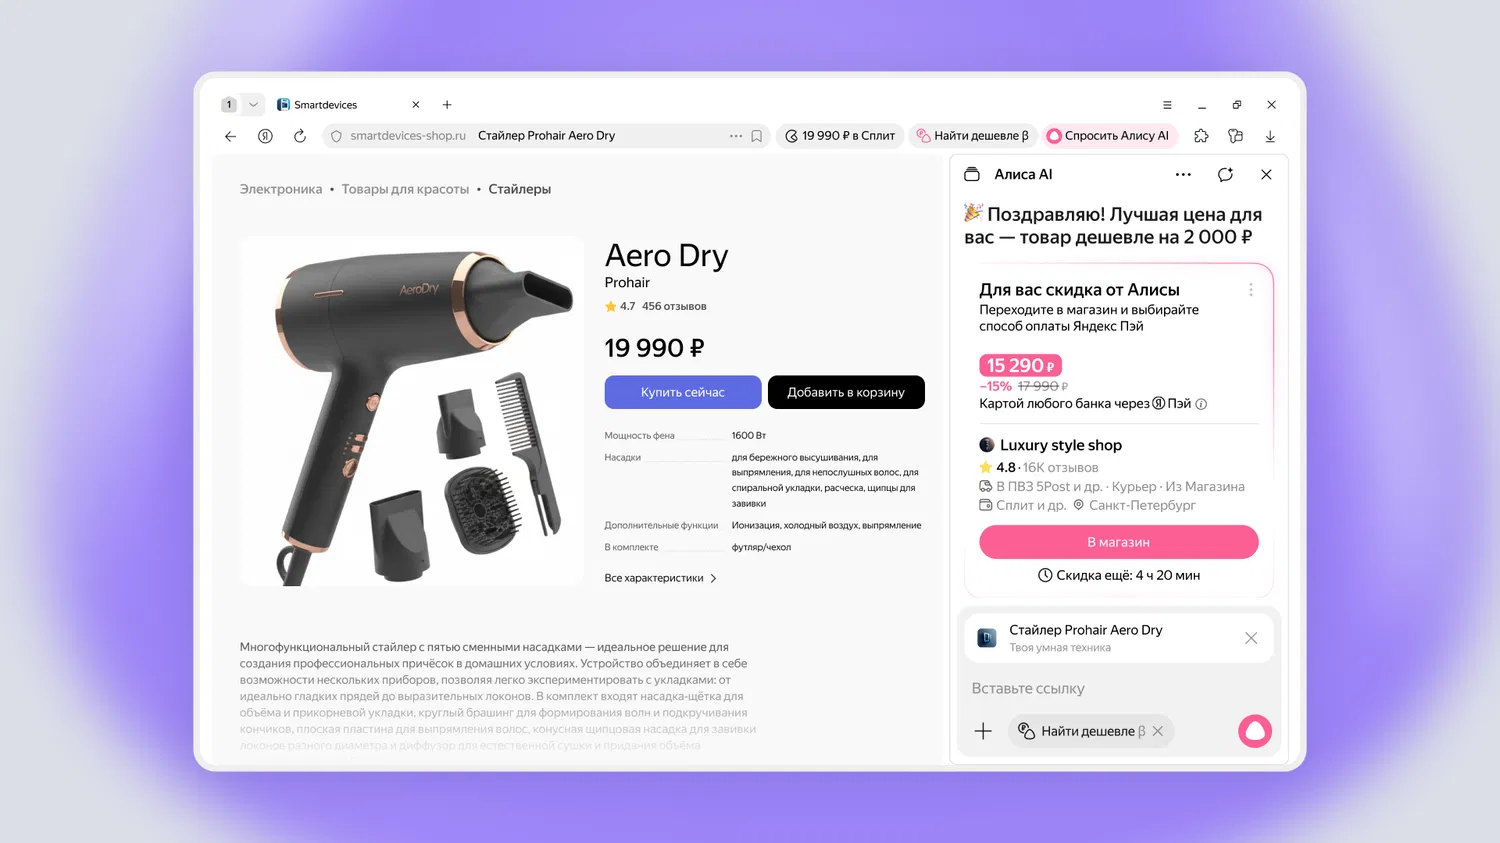Reload the page with the refresh icon

pyautogui.click(x=300, y=136)
